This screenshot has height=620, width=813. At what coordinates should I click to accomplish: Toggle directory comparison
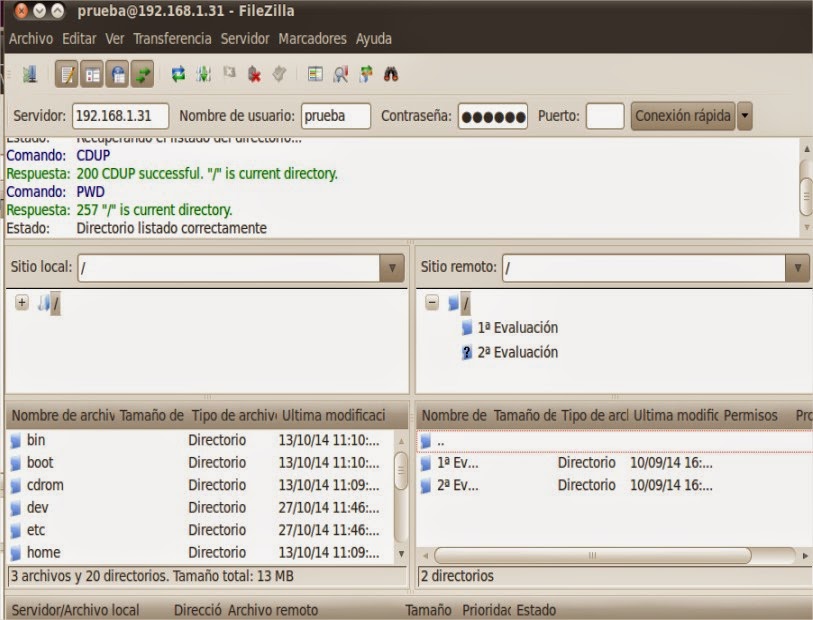pyautogui.click(x=341, y=74)
